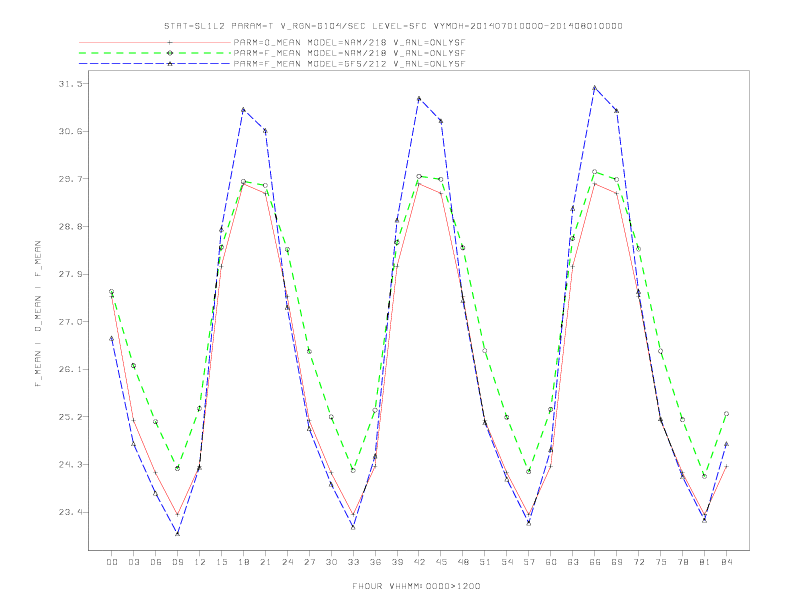Viewport: 792px width, 612px height.
Task: Click the 30.6 y-axis tick label
Action: (70, 131)
